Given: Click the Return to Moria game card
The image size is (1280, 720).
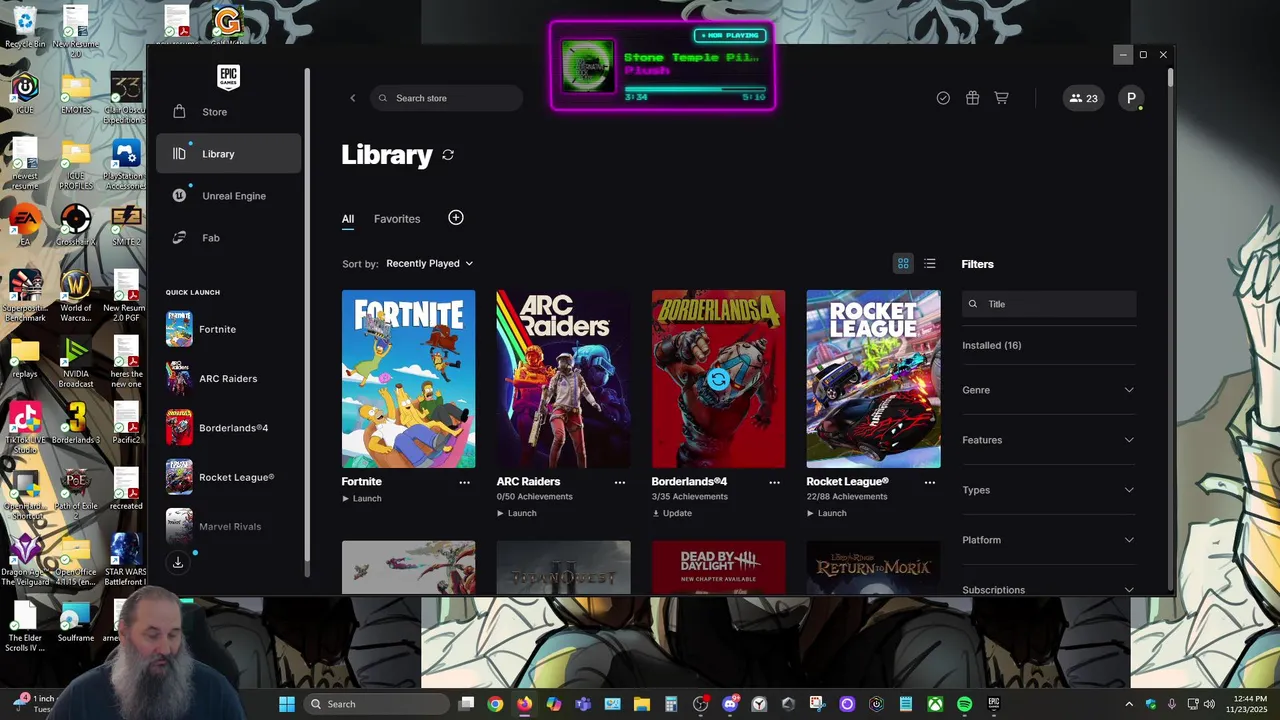Looking at the screenshot, I should 873,567.
